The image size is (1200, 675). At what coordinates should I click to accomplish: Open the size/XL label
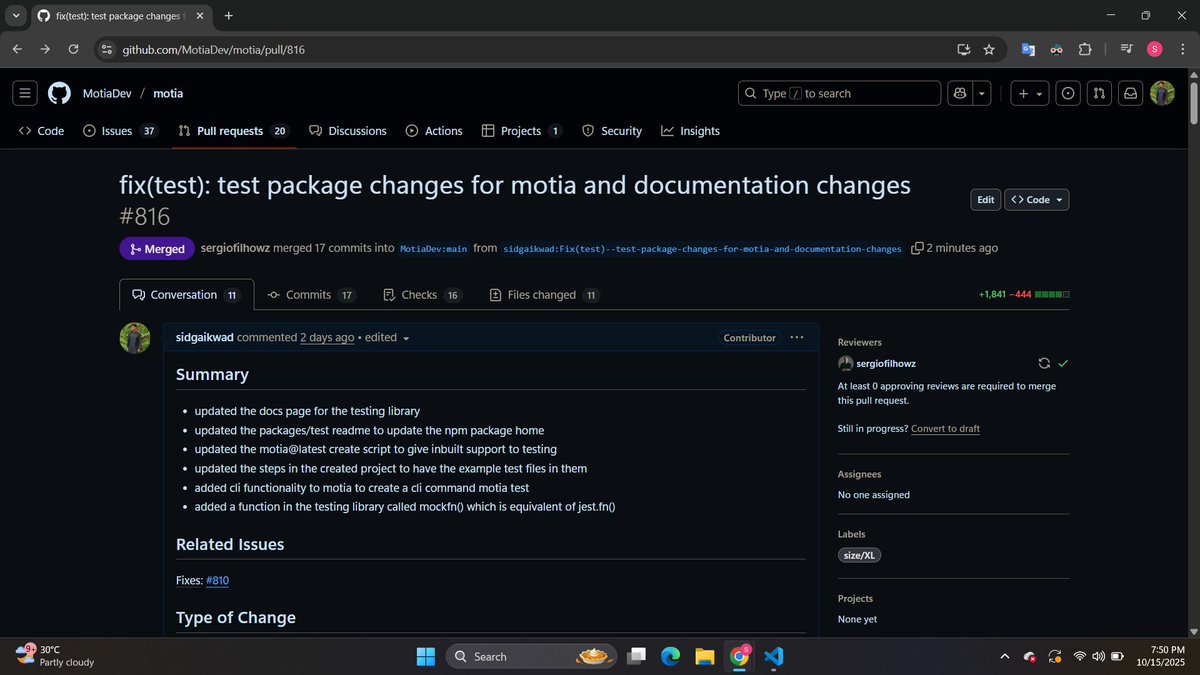[860, 555]
